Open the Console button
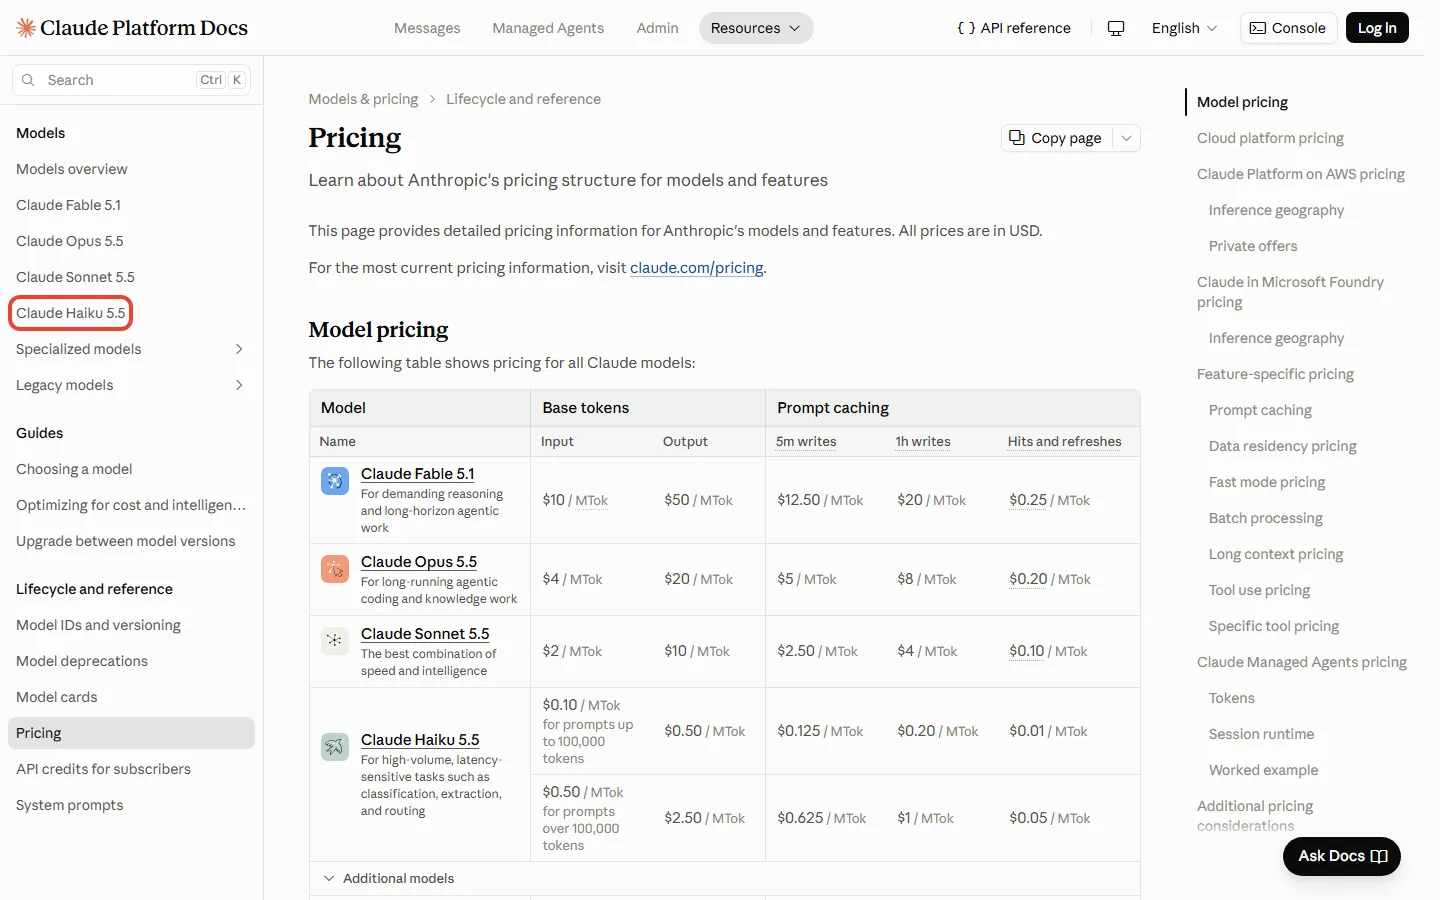The image size is (1440, 900). [x=1288, y=28]
